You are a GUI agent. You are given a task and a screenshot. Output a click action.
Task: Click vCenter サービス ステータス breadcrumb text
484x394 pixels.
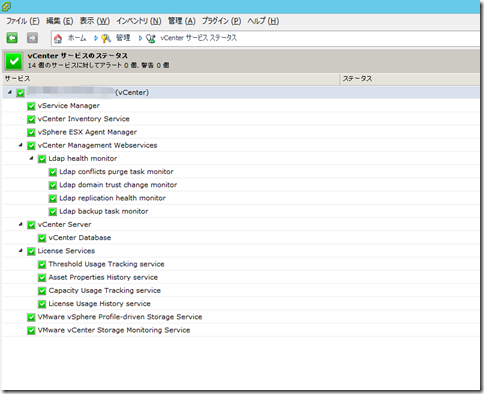pos(199,38)
